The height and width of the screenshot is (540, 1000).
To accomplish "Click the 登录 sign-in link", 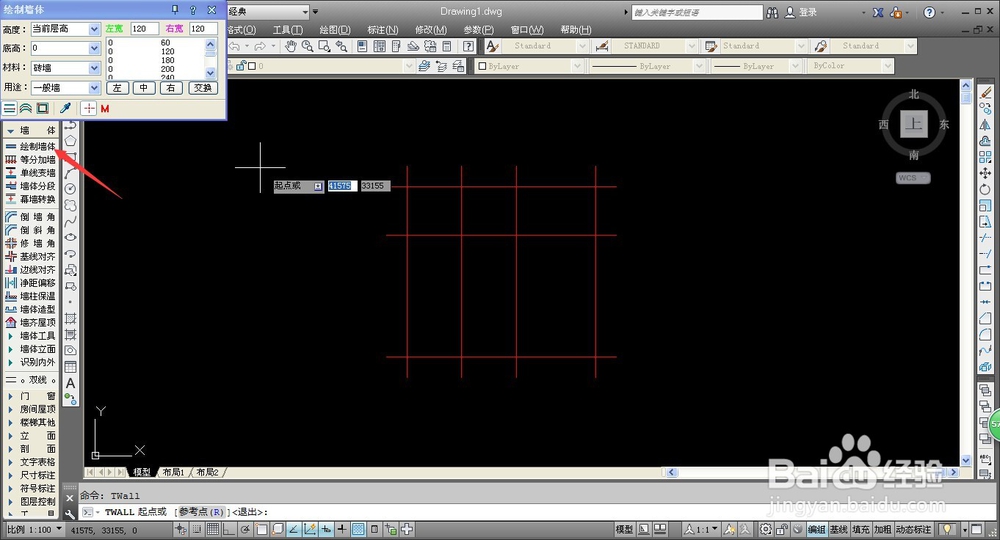I will [807, 12].
